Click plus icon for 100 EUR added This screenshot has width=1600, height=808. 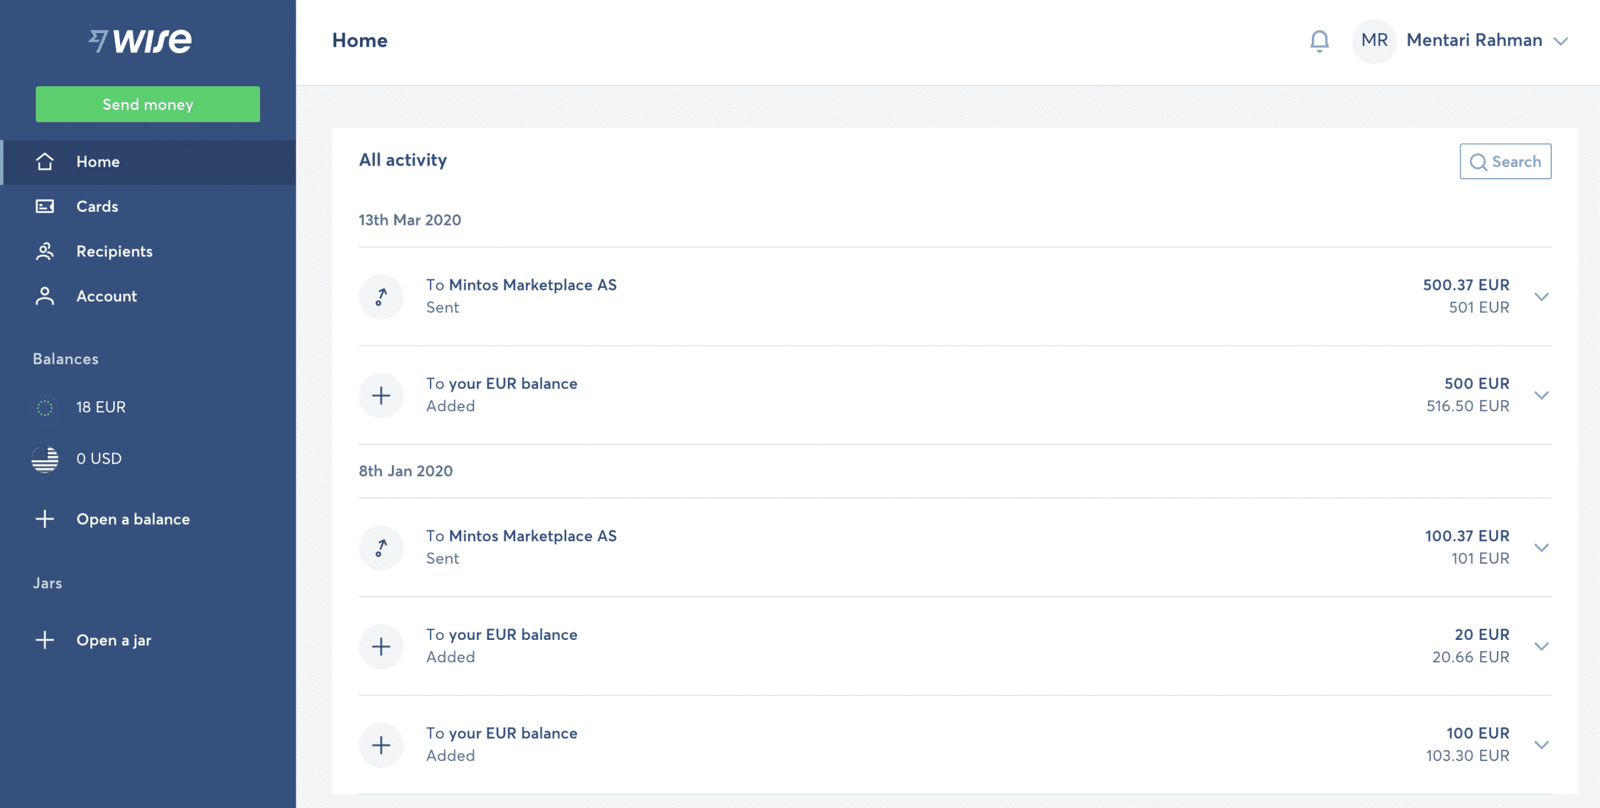381,746
